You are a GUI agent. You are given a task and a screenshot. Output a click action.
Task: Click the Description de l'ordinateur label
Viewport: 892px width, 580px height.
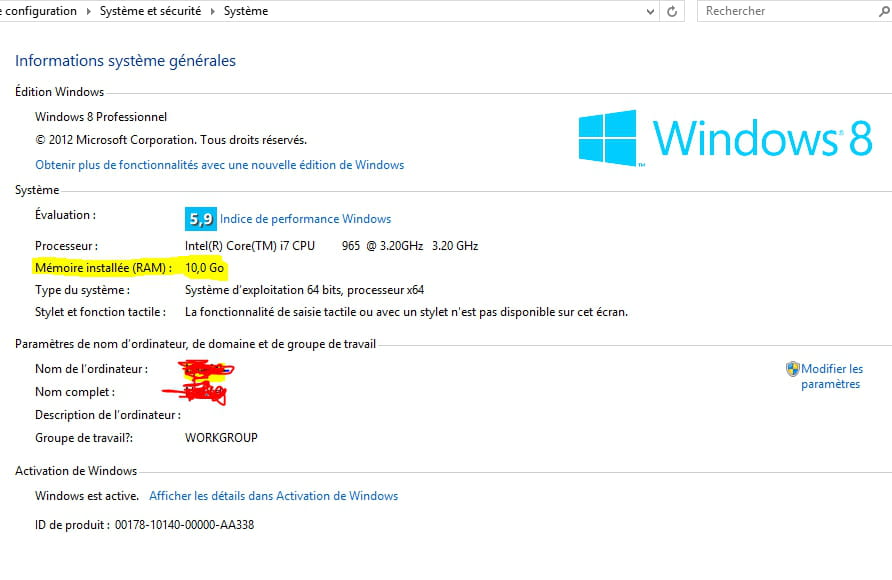108,415
